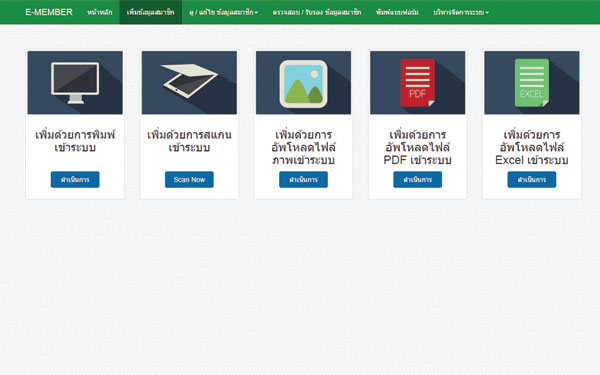
Task: Click the landscape picture icon
Action: click(x=303, y=84)
